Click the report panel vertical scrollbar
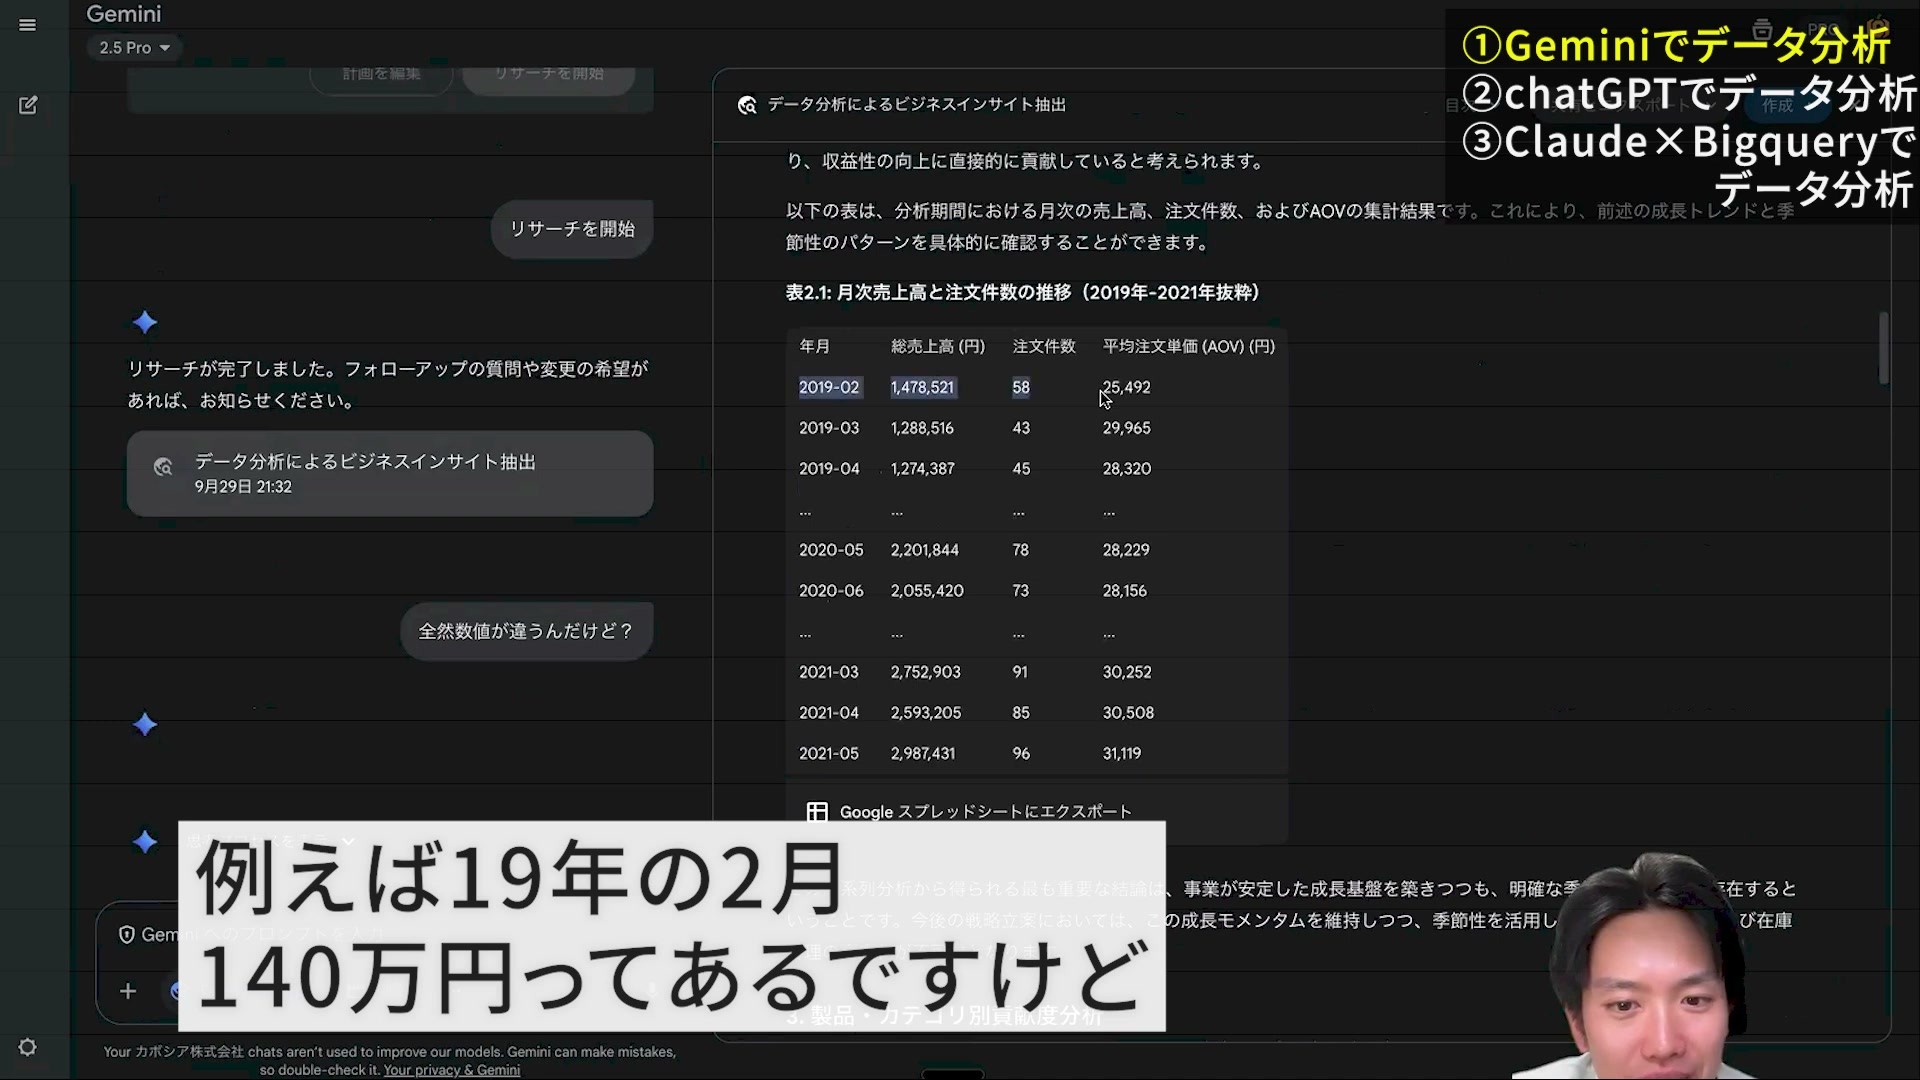This screenshot has width=1920, height=1080. pyautogui.click(x=1883, y=348)
